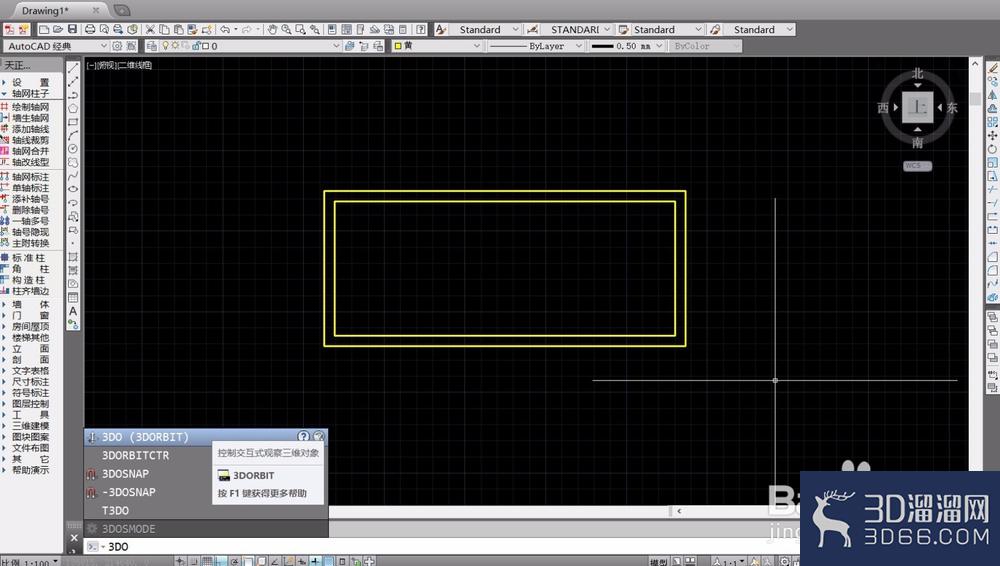Image resolution: width=1000 pixels, height=566 pixels.
Task: Open workspace settings gear icon
Action: (x=117, y=46)
